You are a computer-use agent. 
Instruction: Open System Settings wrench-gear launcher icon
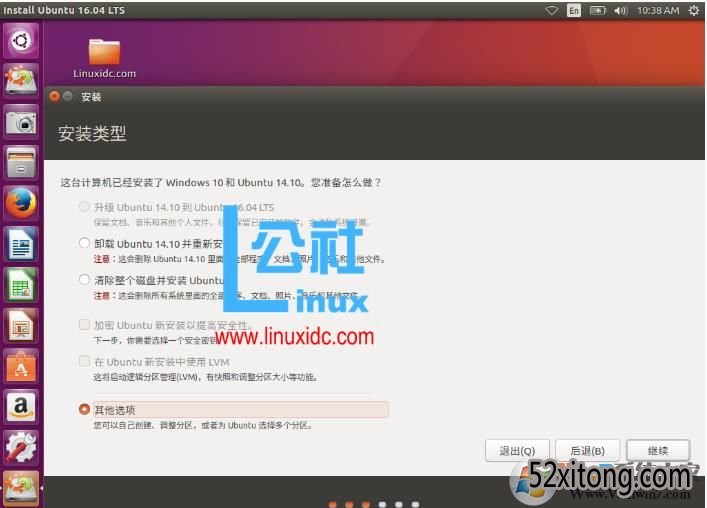click(x=21, y=448)
